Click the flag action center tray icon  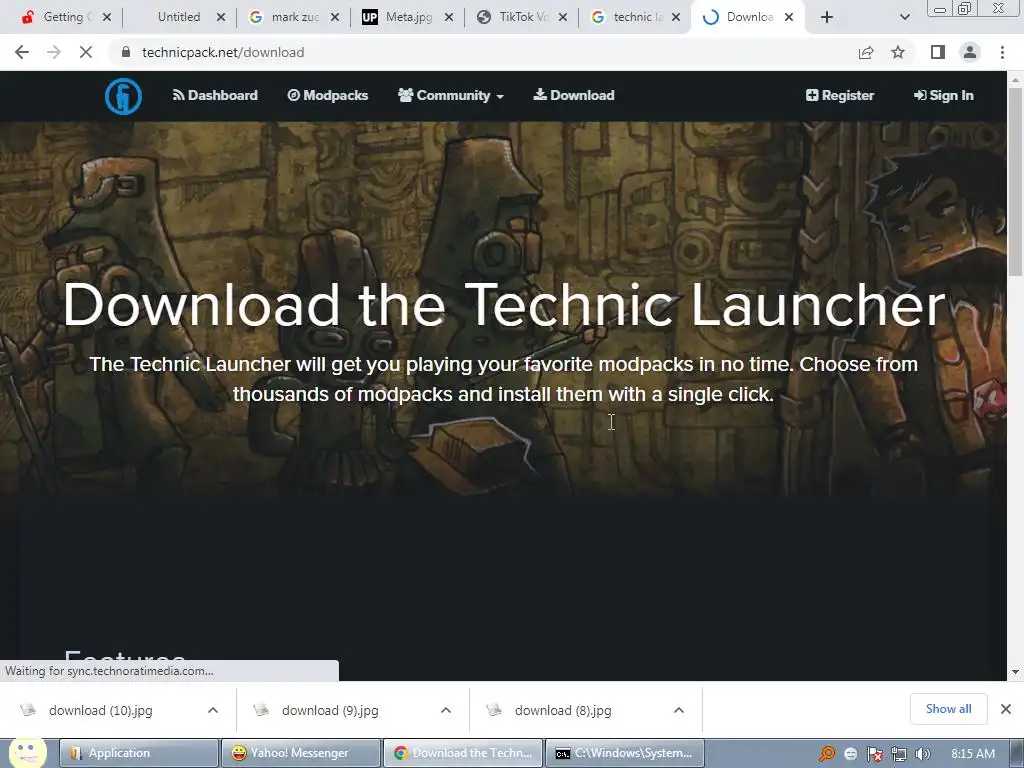coord(874,754)
